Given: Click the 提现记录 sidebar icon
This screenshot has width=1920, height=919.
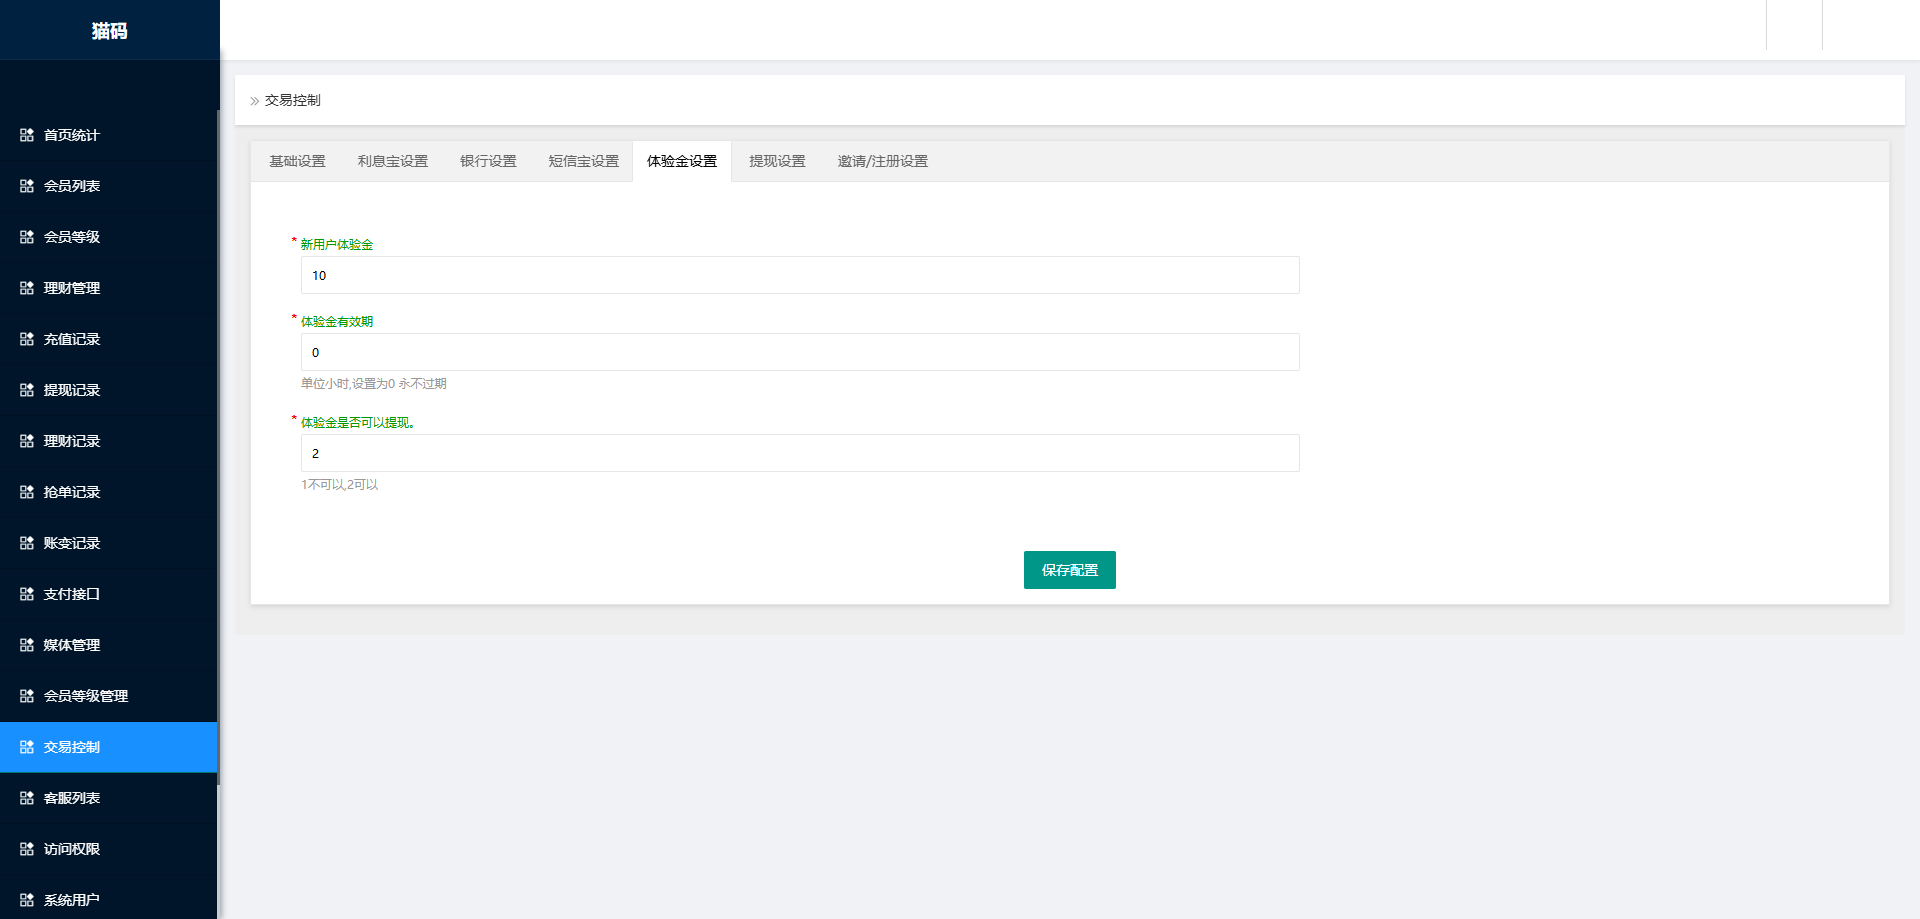Looking at the screenshot, I should (x=26, y=390).
